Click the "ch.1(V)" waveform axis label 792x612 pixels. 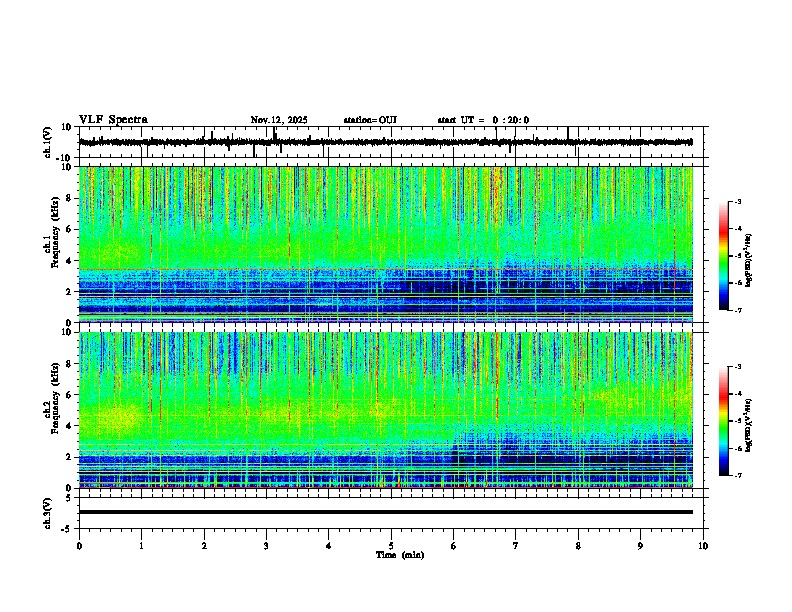tap(47, 142)
